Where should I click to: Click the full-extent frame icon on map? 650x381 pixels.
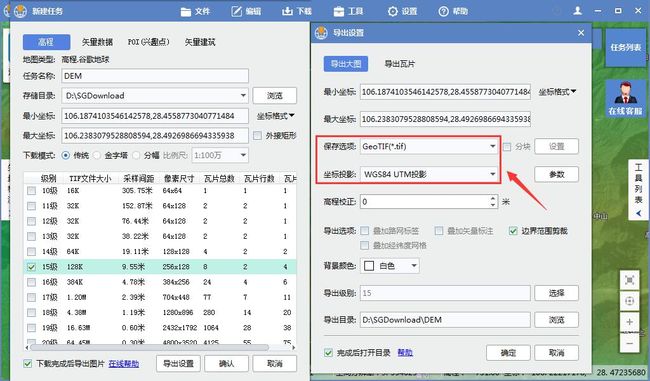pyautogui.click(x=629, y=280)
